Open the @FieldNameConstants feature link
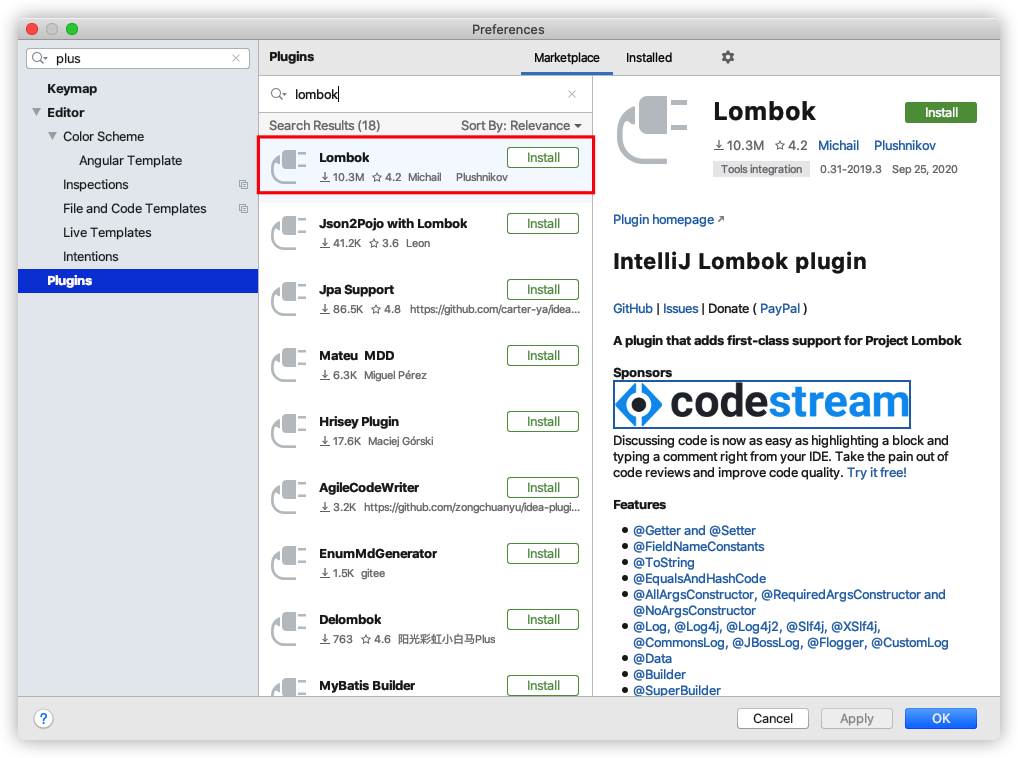This screenshot has width=1018, height=758. [x=699, y=546]
